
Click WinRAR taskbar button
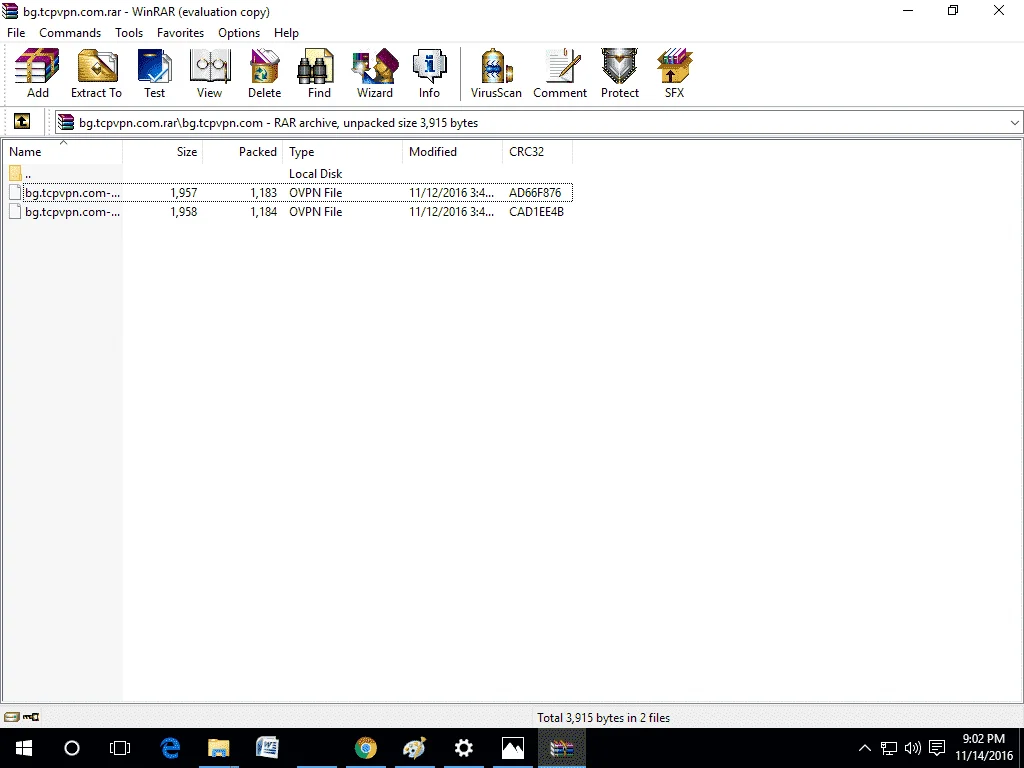(562, 748)
